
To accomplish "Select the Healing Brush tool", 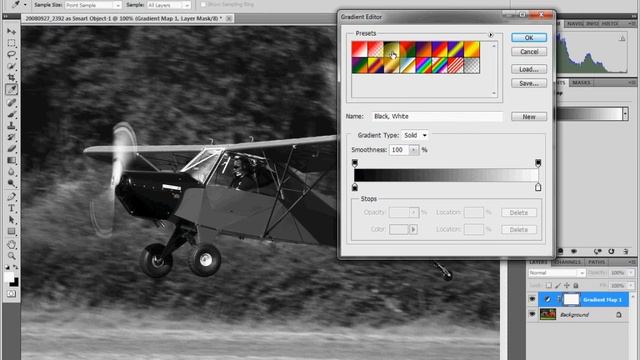I will [x=11, y=102].
